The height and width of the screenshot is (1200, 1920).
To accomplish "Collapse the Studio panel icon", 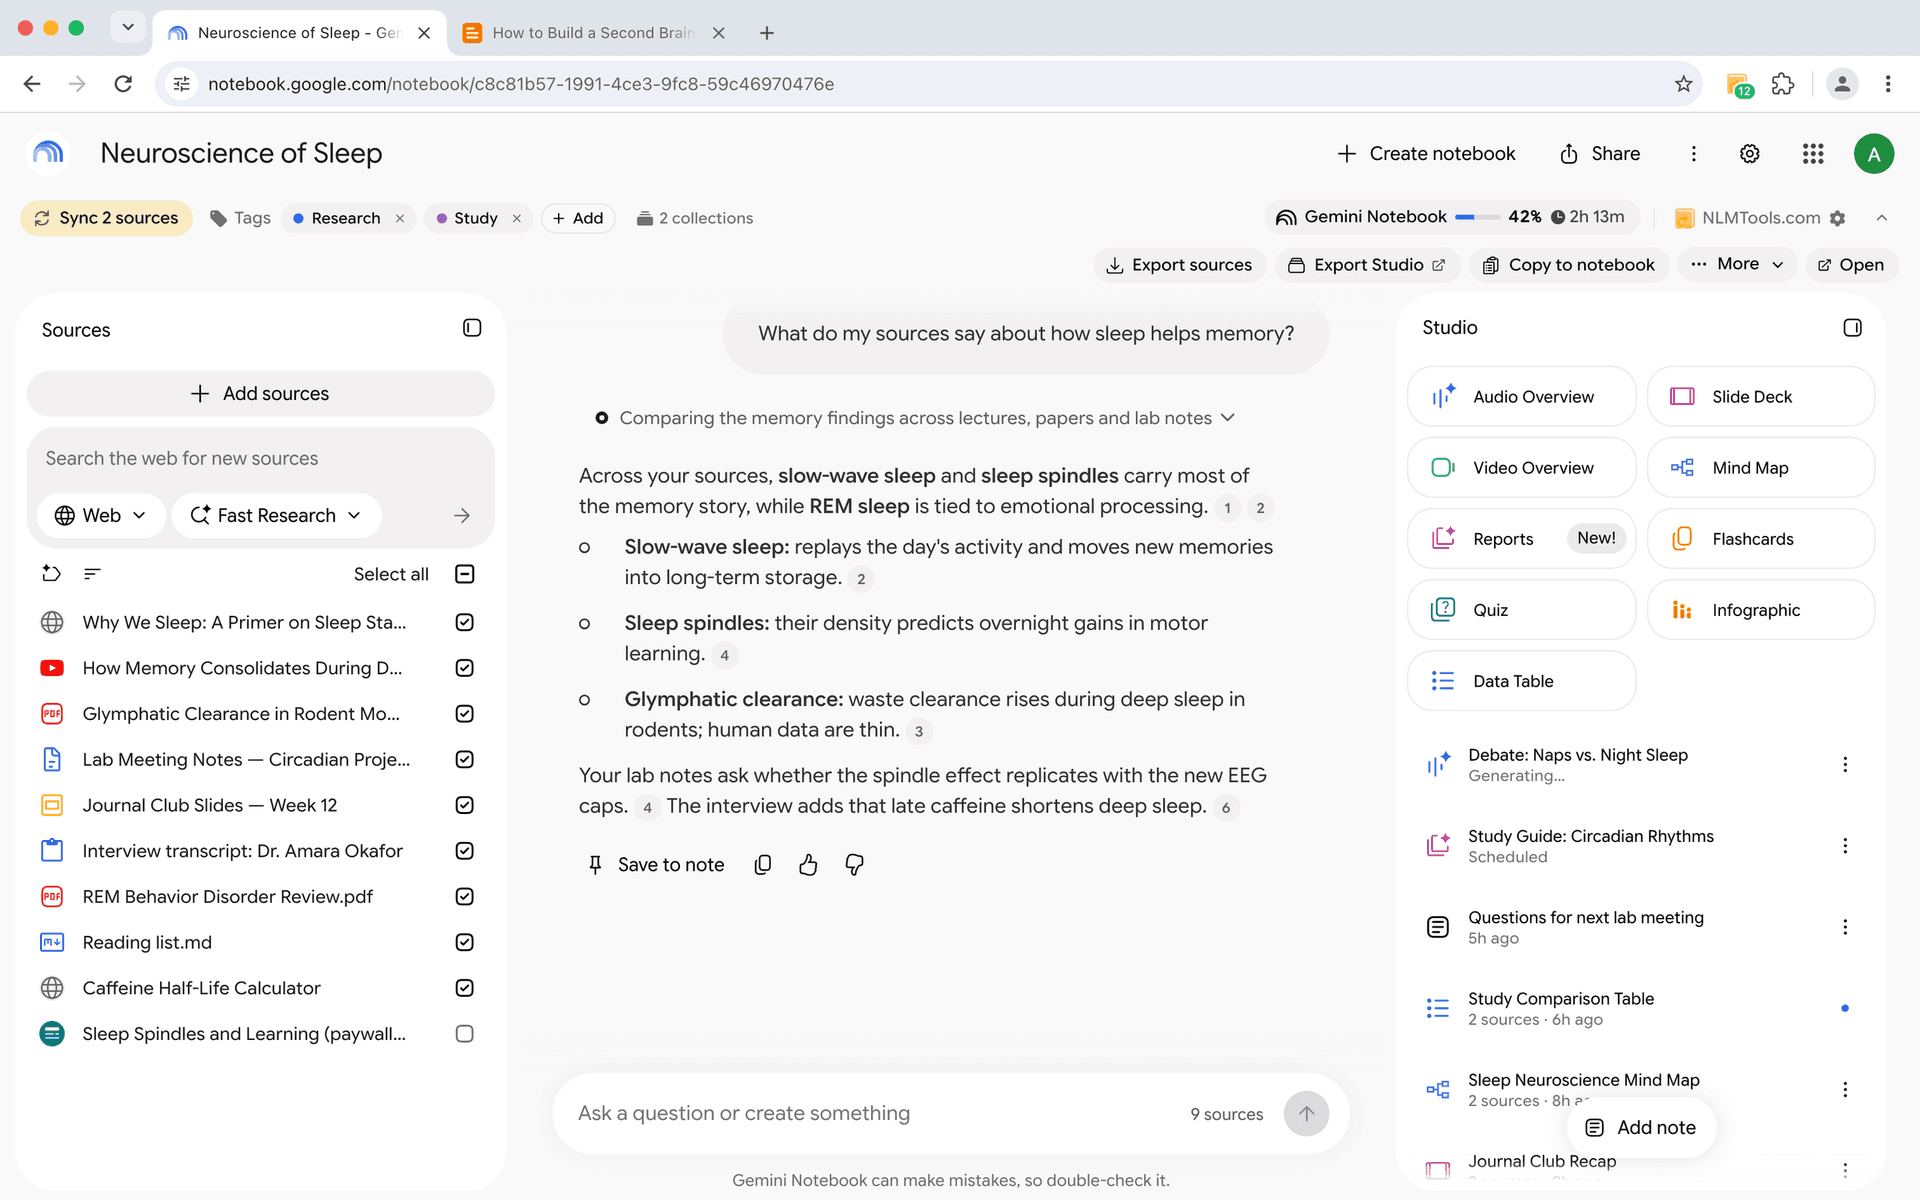I will (1852, 328).
